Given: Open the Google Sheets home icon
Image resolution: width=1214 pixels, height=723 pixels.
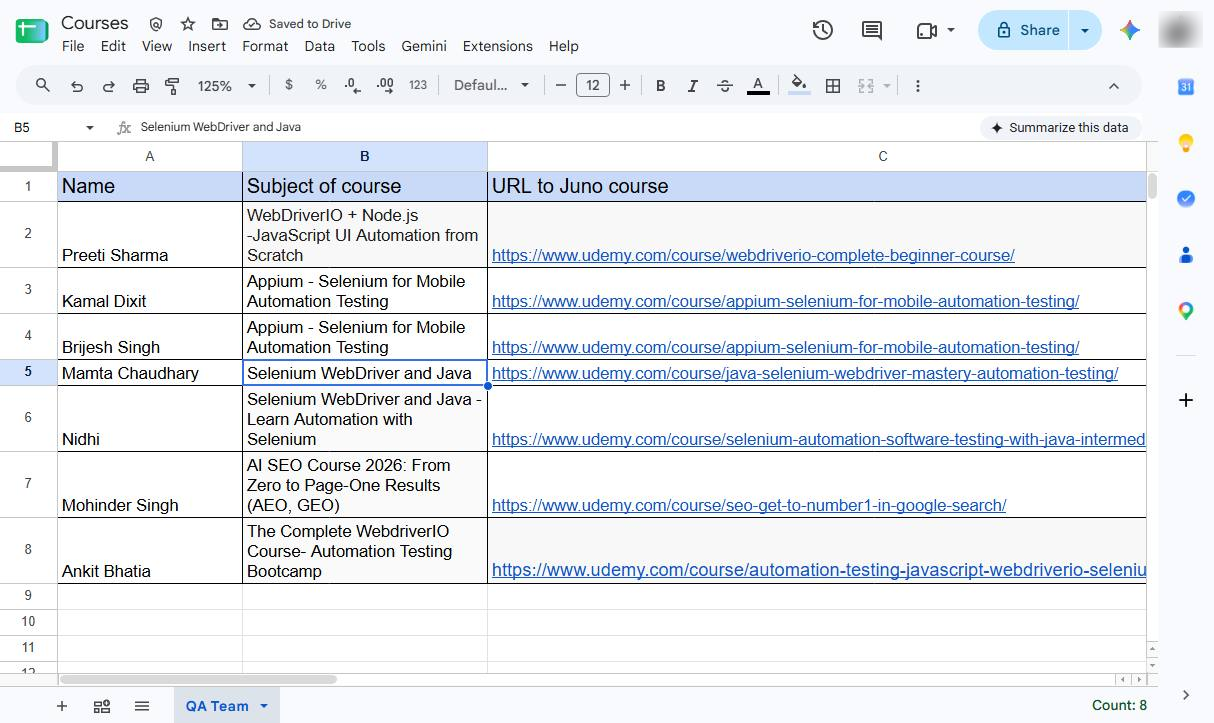Looking at the screenshot, I should (32, 31).
